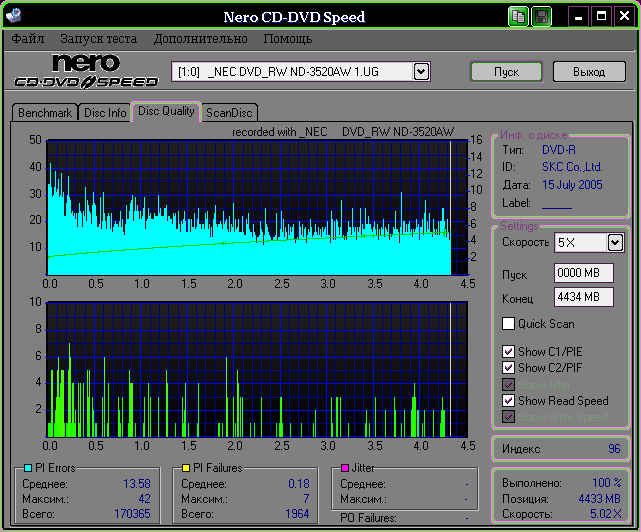Click the cyan PI Errors legend square
The width and height of the screenshot is (641, 532).
click(27, 467)
